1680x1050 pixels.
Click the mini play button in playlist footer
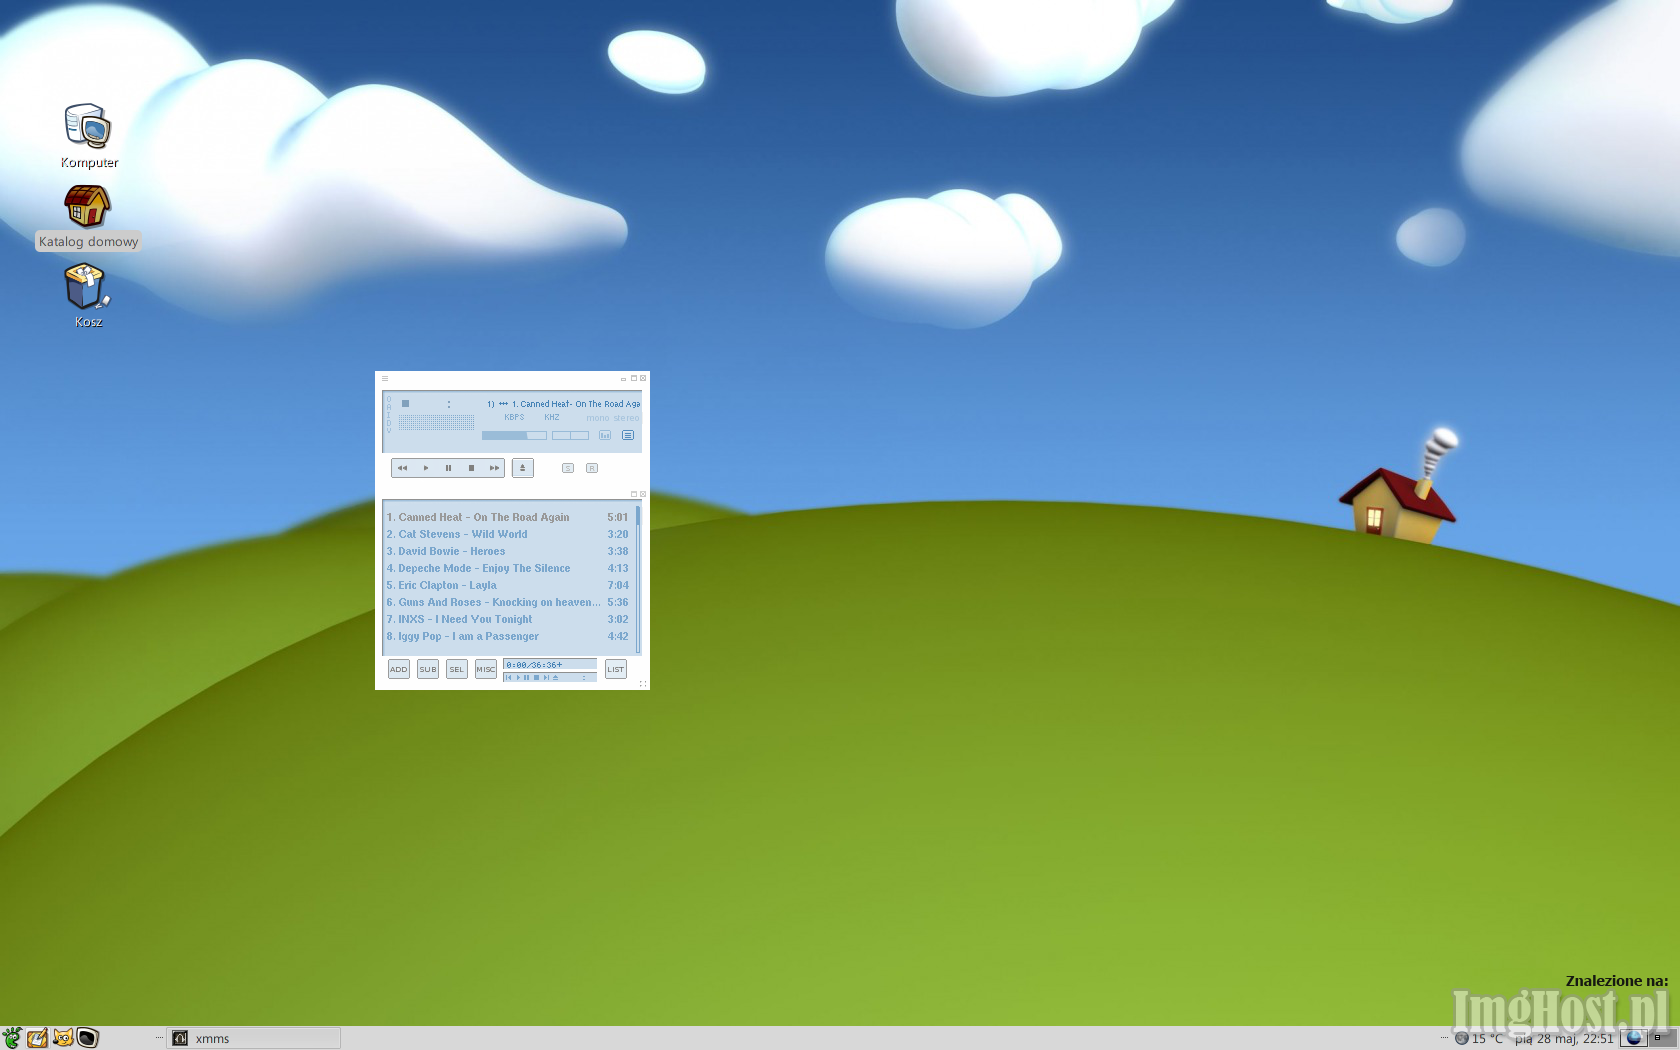[518, 677]
